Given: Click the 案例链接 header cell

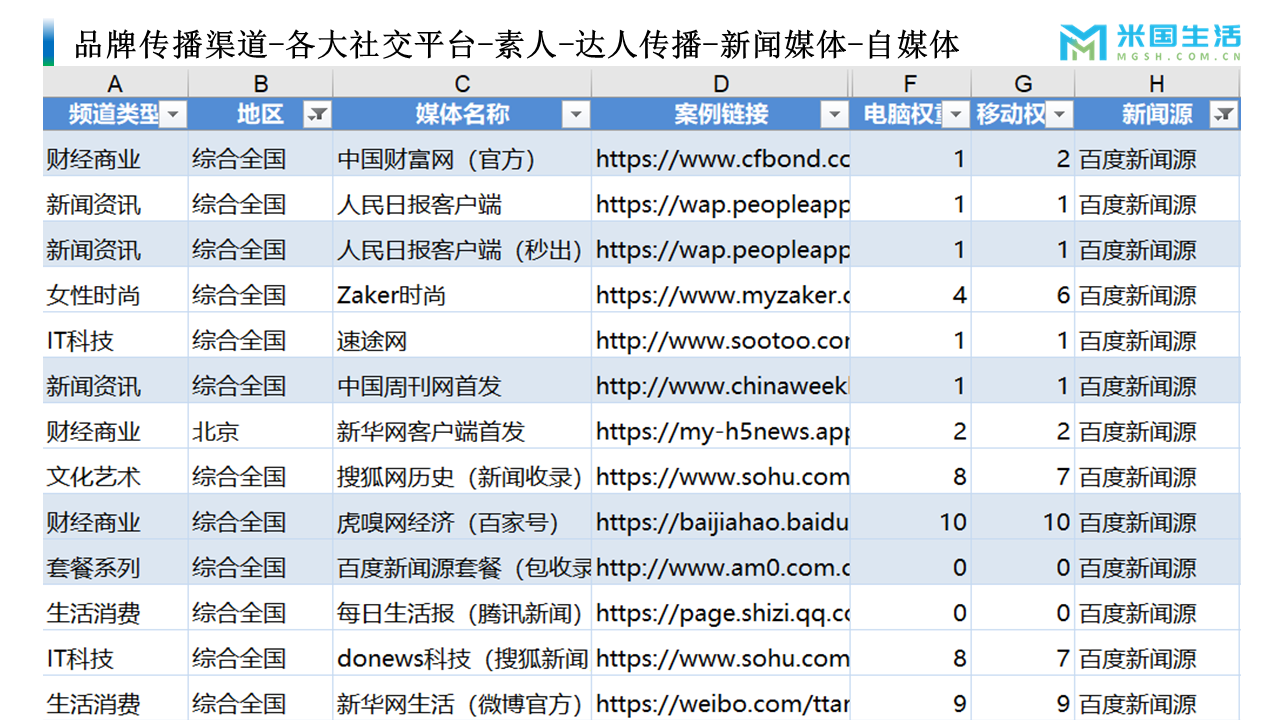Looking at the screenshot, I should click(x=721, y=115).
